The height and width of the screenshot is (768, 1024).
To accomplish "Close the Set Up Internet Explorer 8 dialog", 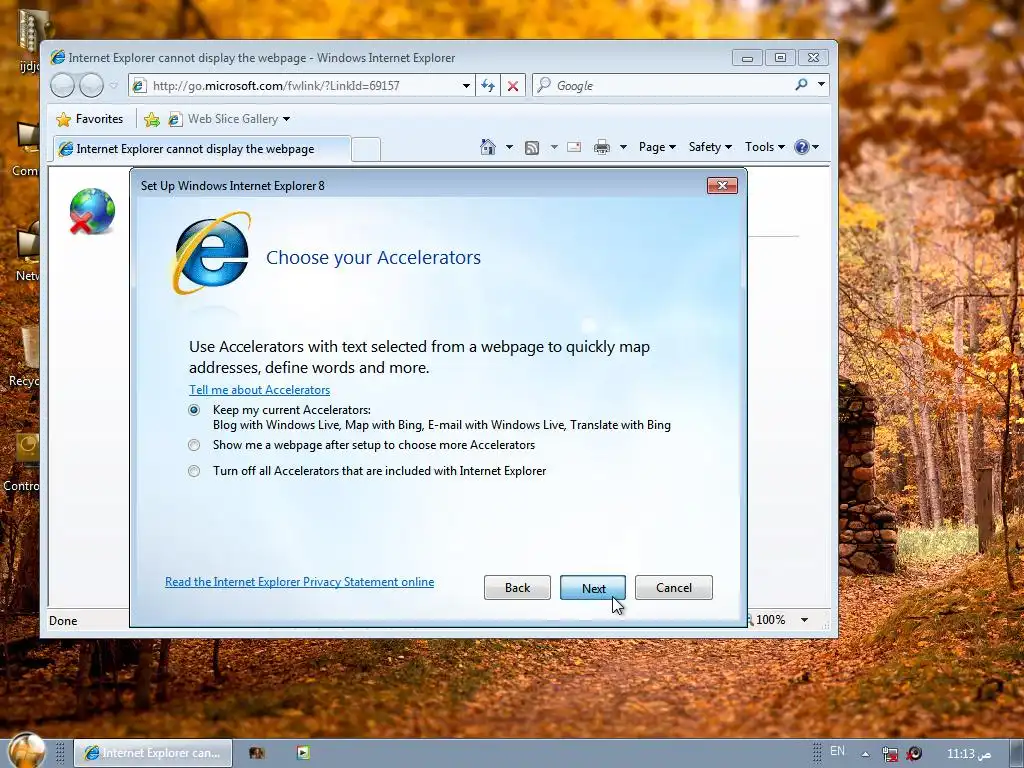I will [722, 185].
